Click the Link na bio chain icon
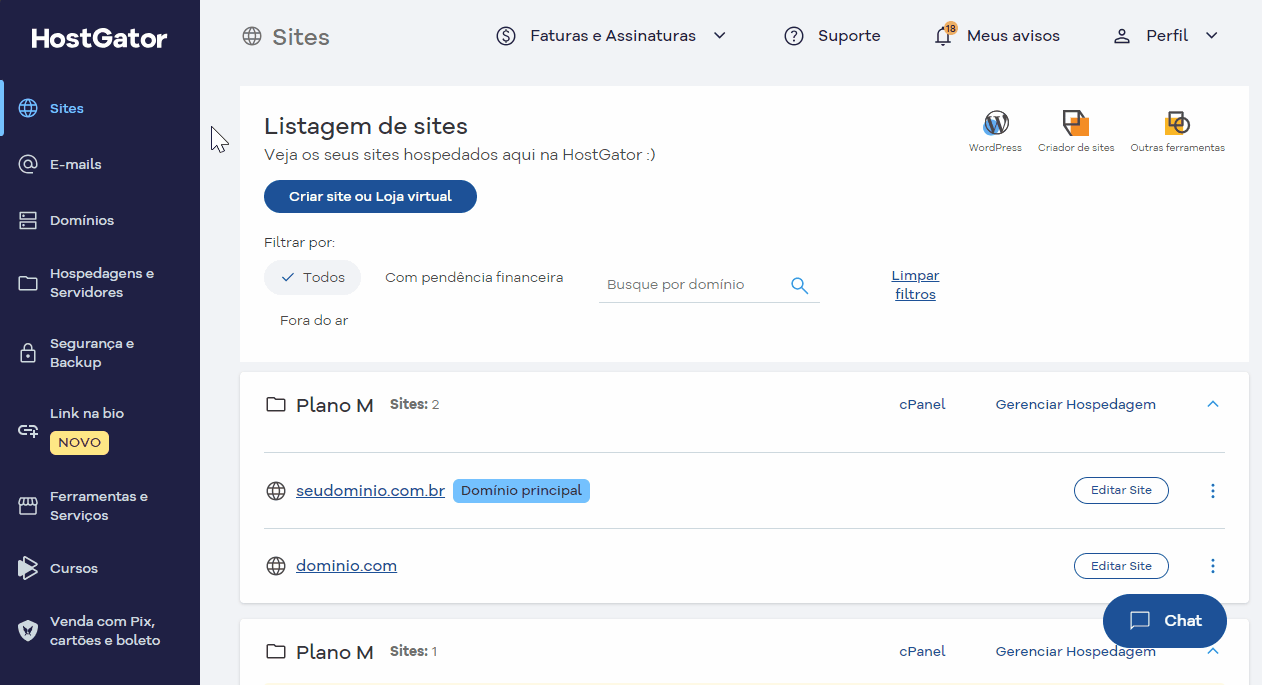The image size is (1262, 685). click(x=28, y=430)
